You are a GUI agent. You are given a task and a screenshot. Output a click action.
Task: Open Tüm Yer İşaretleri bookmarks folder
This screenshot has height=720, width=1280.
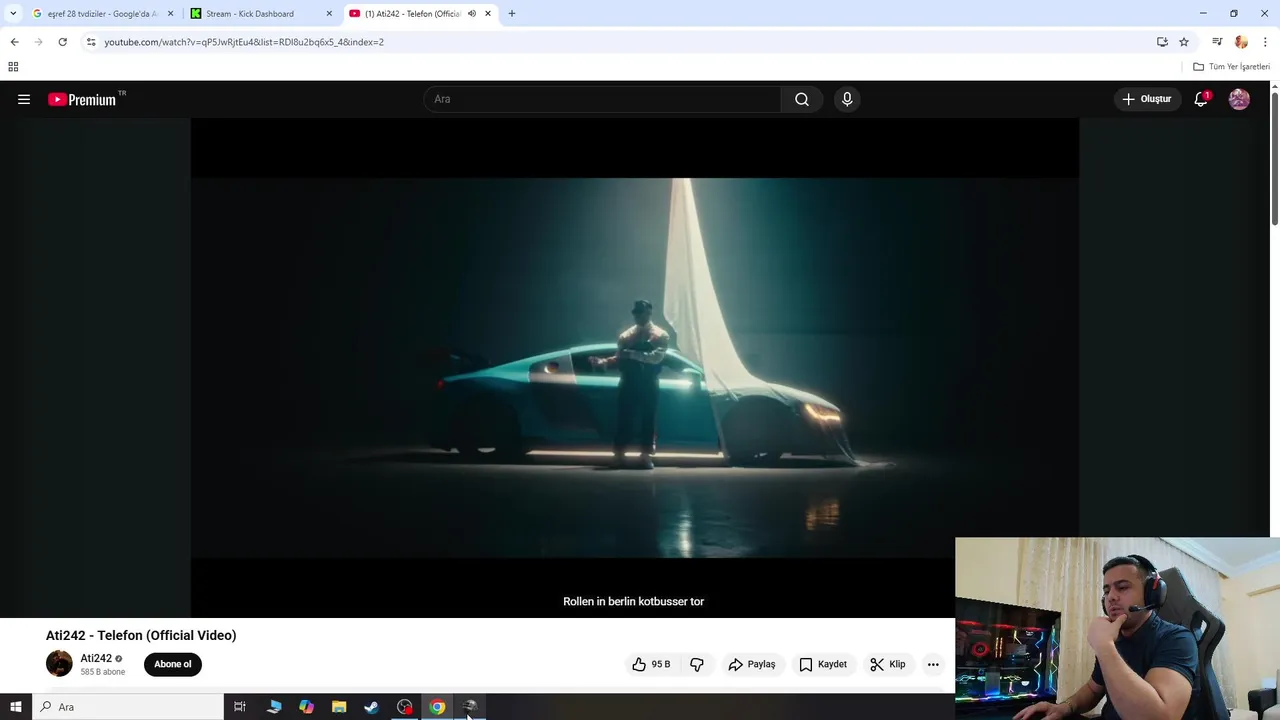tap(1231, 67)
